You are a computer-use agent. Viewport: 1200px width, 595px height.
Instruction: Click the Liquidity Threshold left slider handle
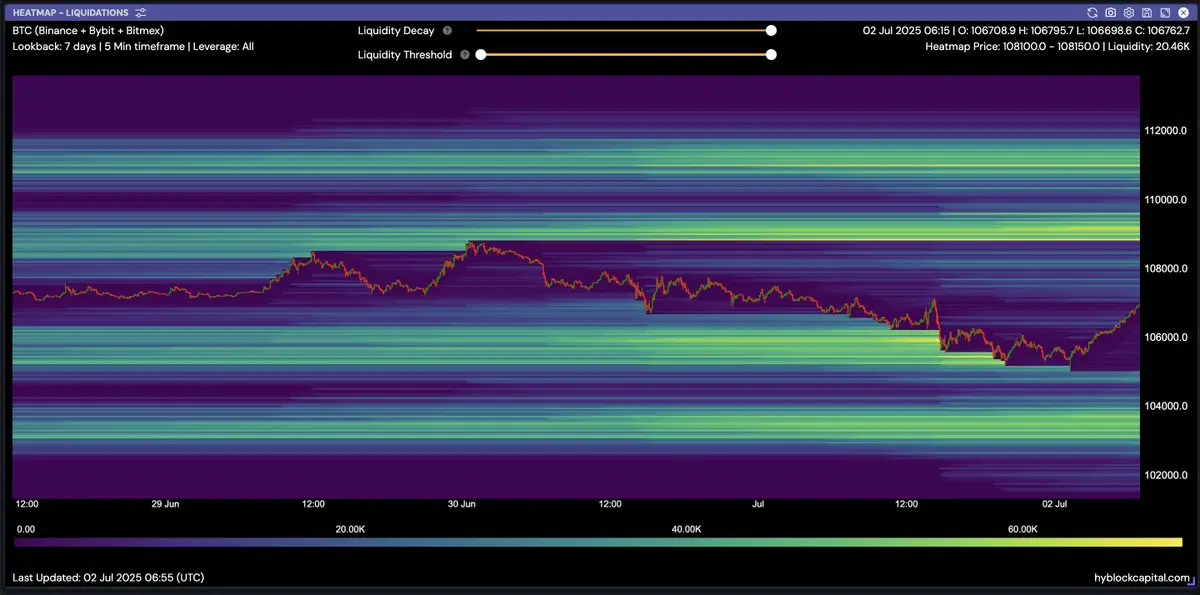tap(481, 55)
